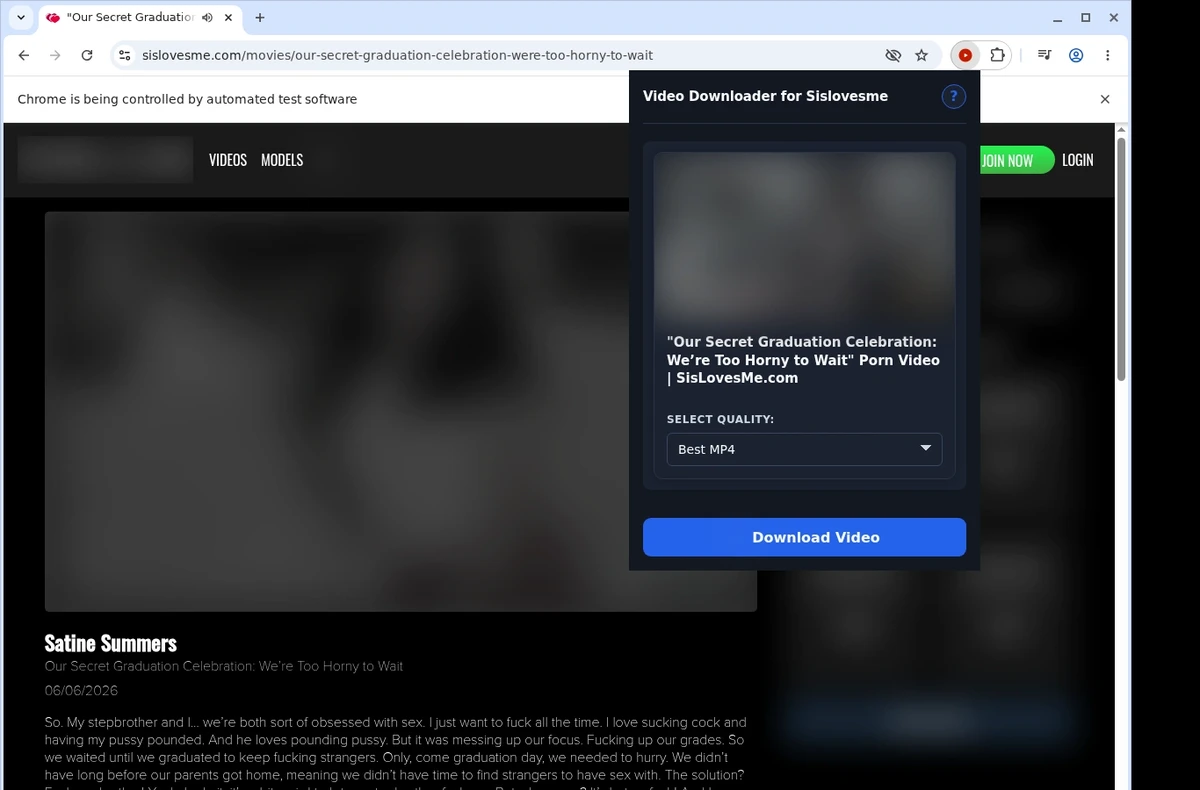Open the media controls icon in toolbar

click(1044, 56)
